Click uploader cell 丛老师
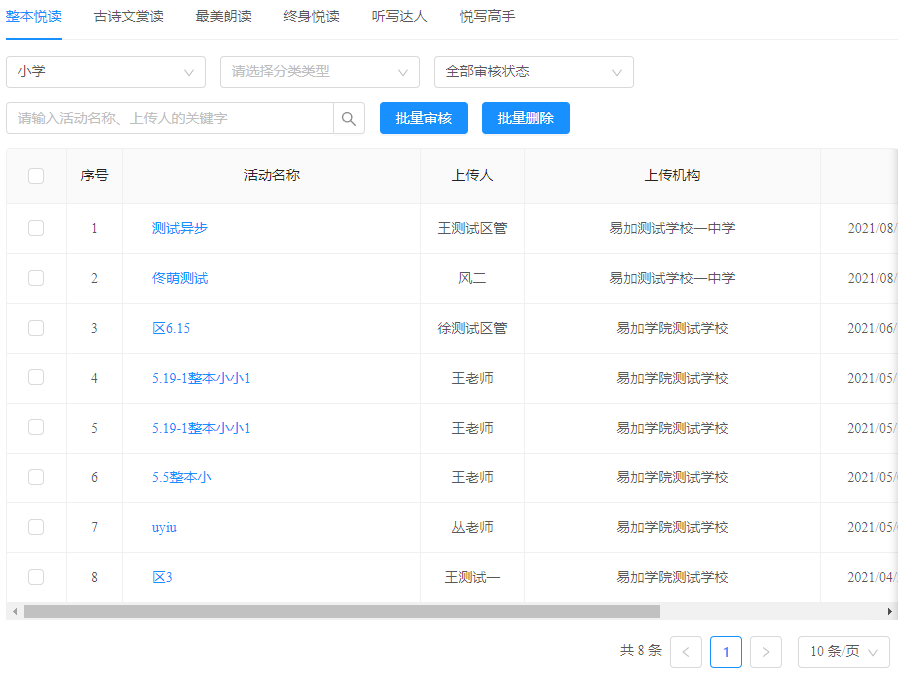Screen dimensions: 903x677 [472, 527]
